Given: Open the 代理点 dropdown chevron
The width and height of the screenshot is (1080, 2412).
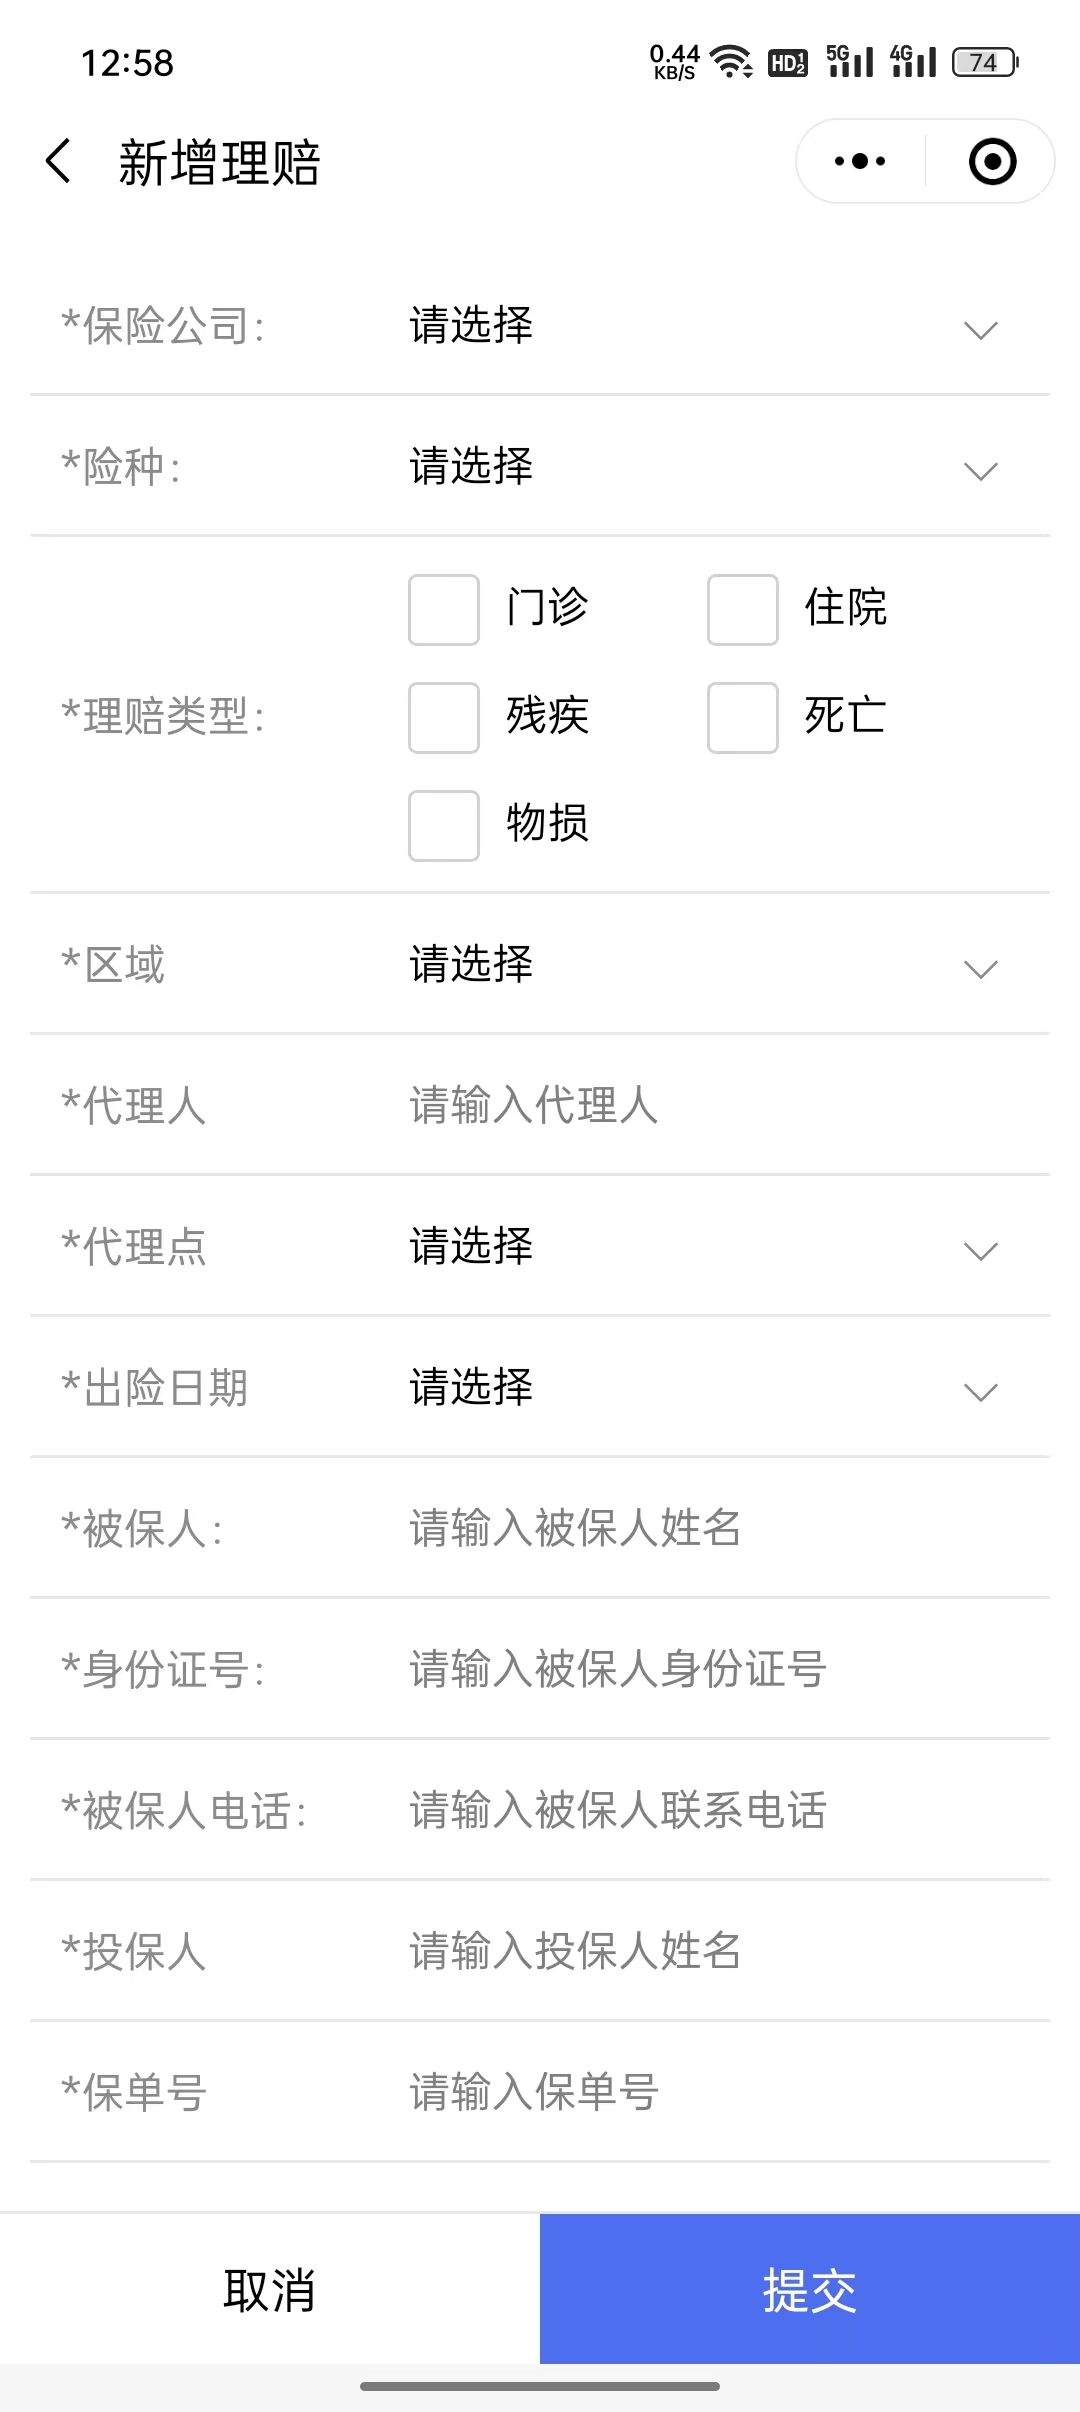Looking at the screenshot, I should point(981,1251).
